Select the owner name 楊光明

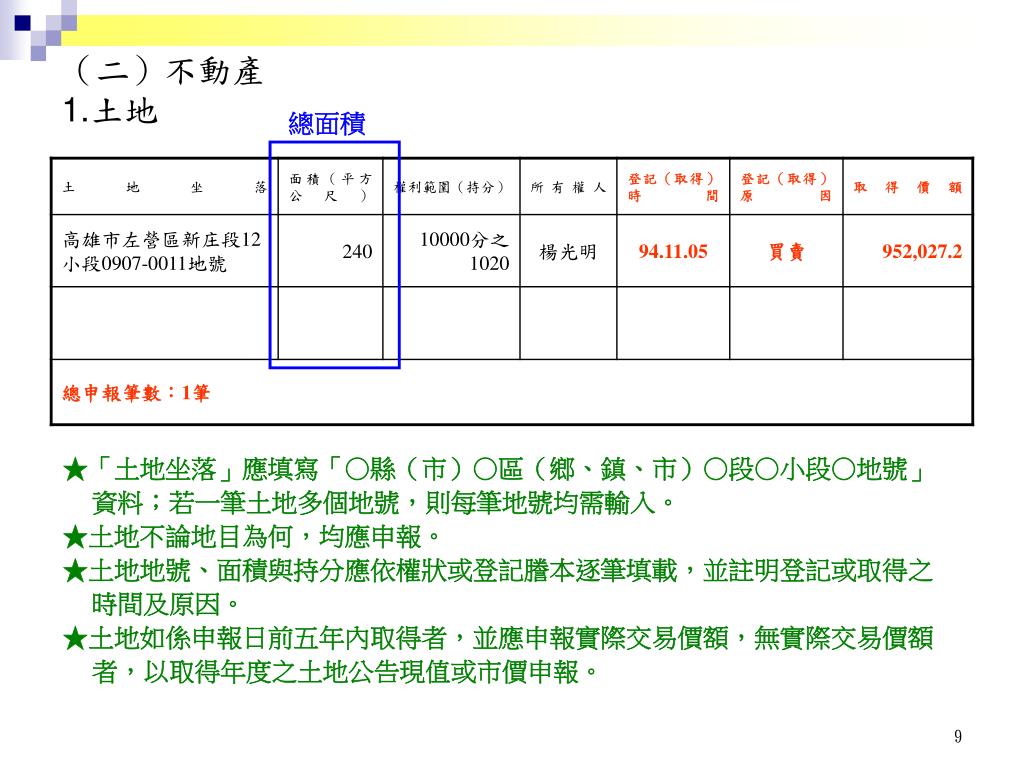click(568, 252)
